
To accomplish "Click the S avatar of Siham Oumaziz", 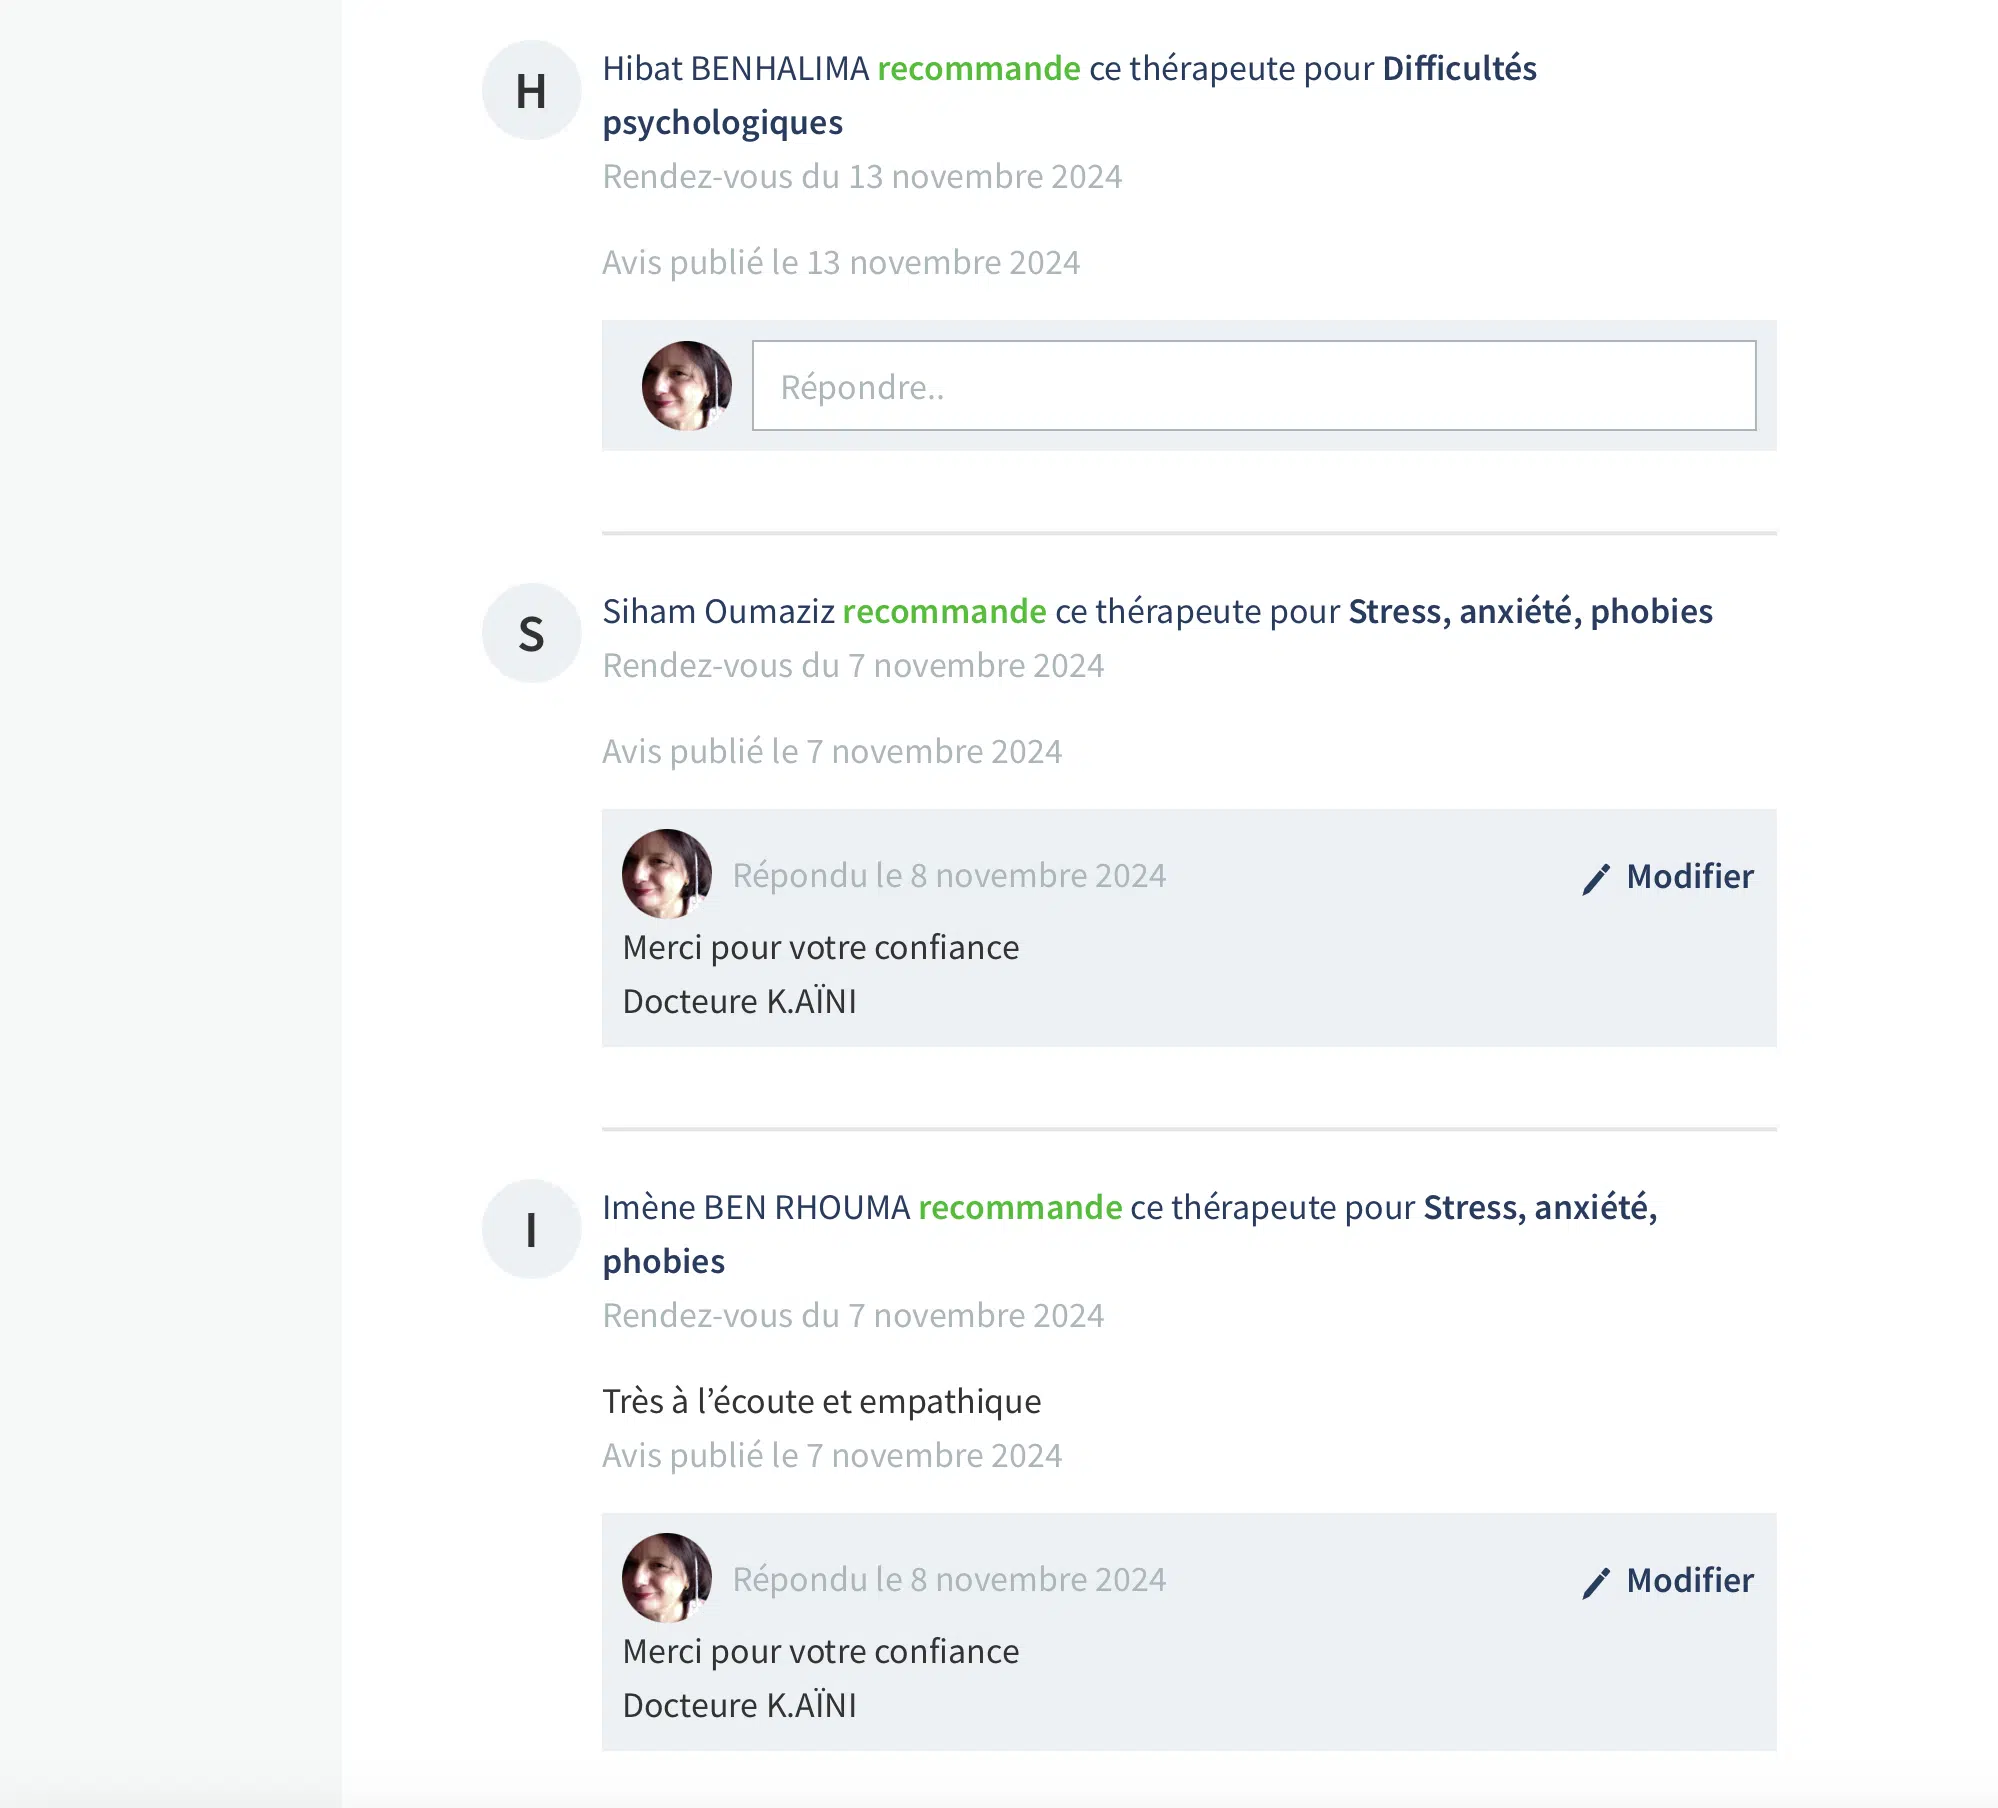I will click(x=531, y=634).
